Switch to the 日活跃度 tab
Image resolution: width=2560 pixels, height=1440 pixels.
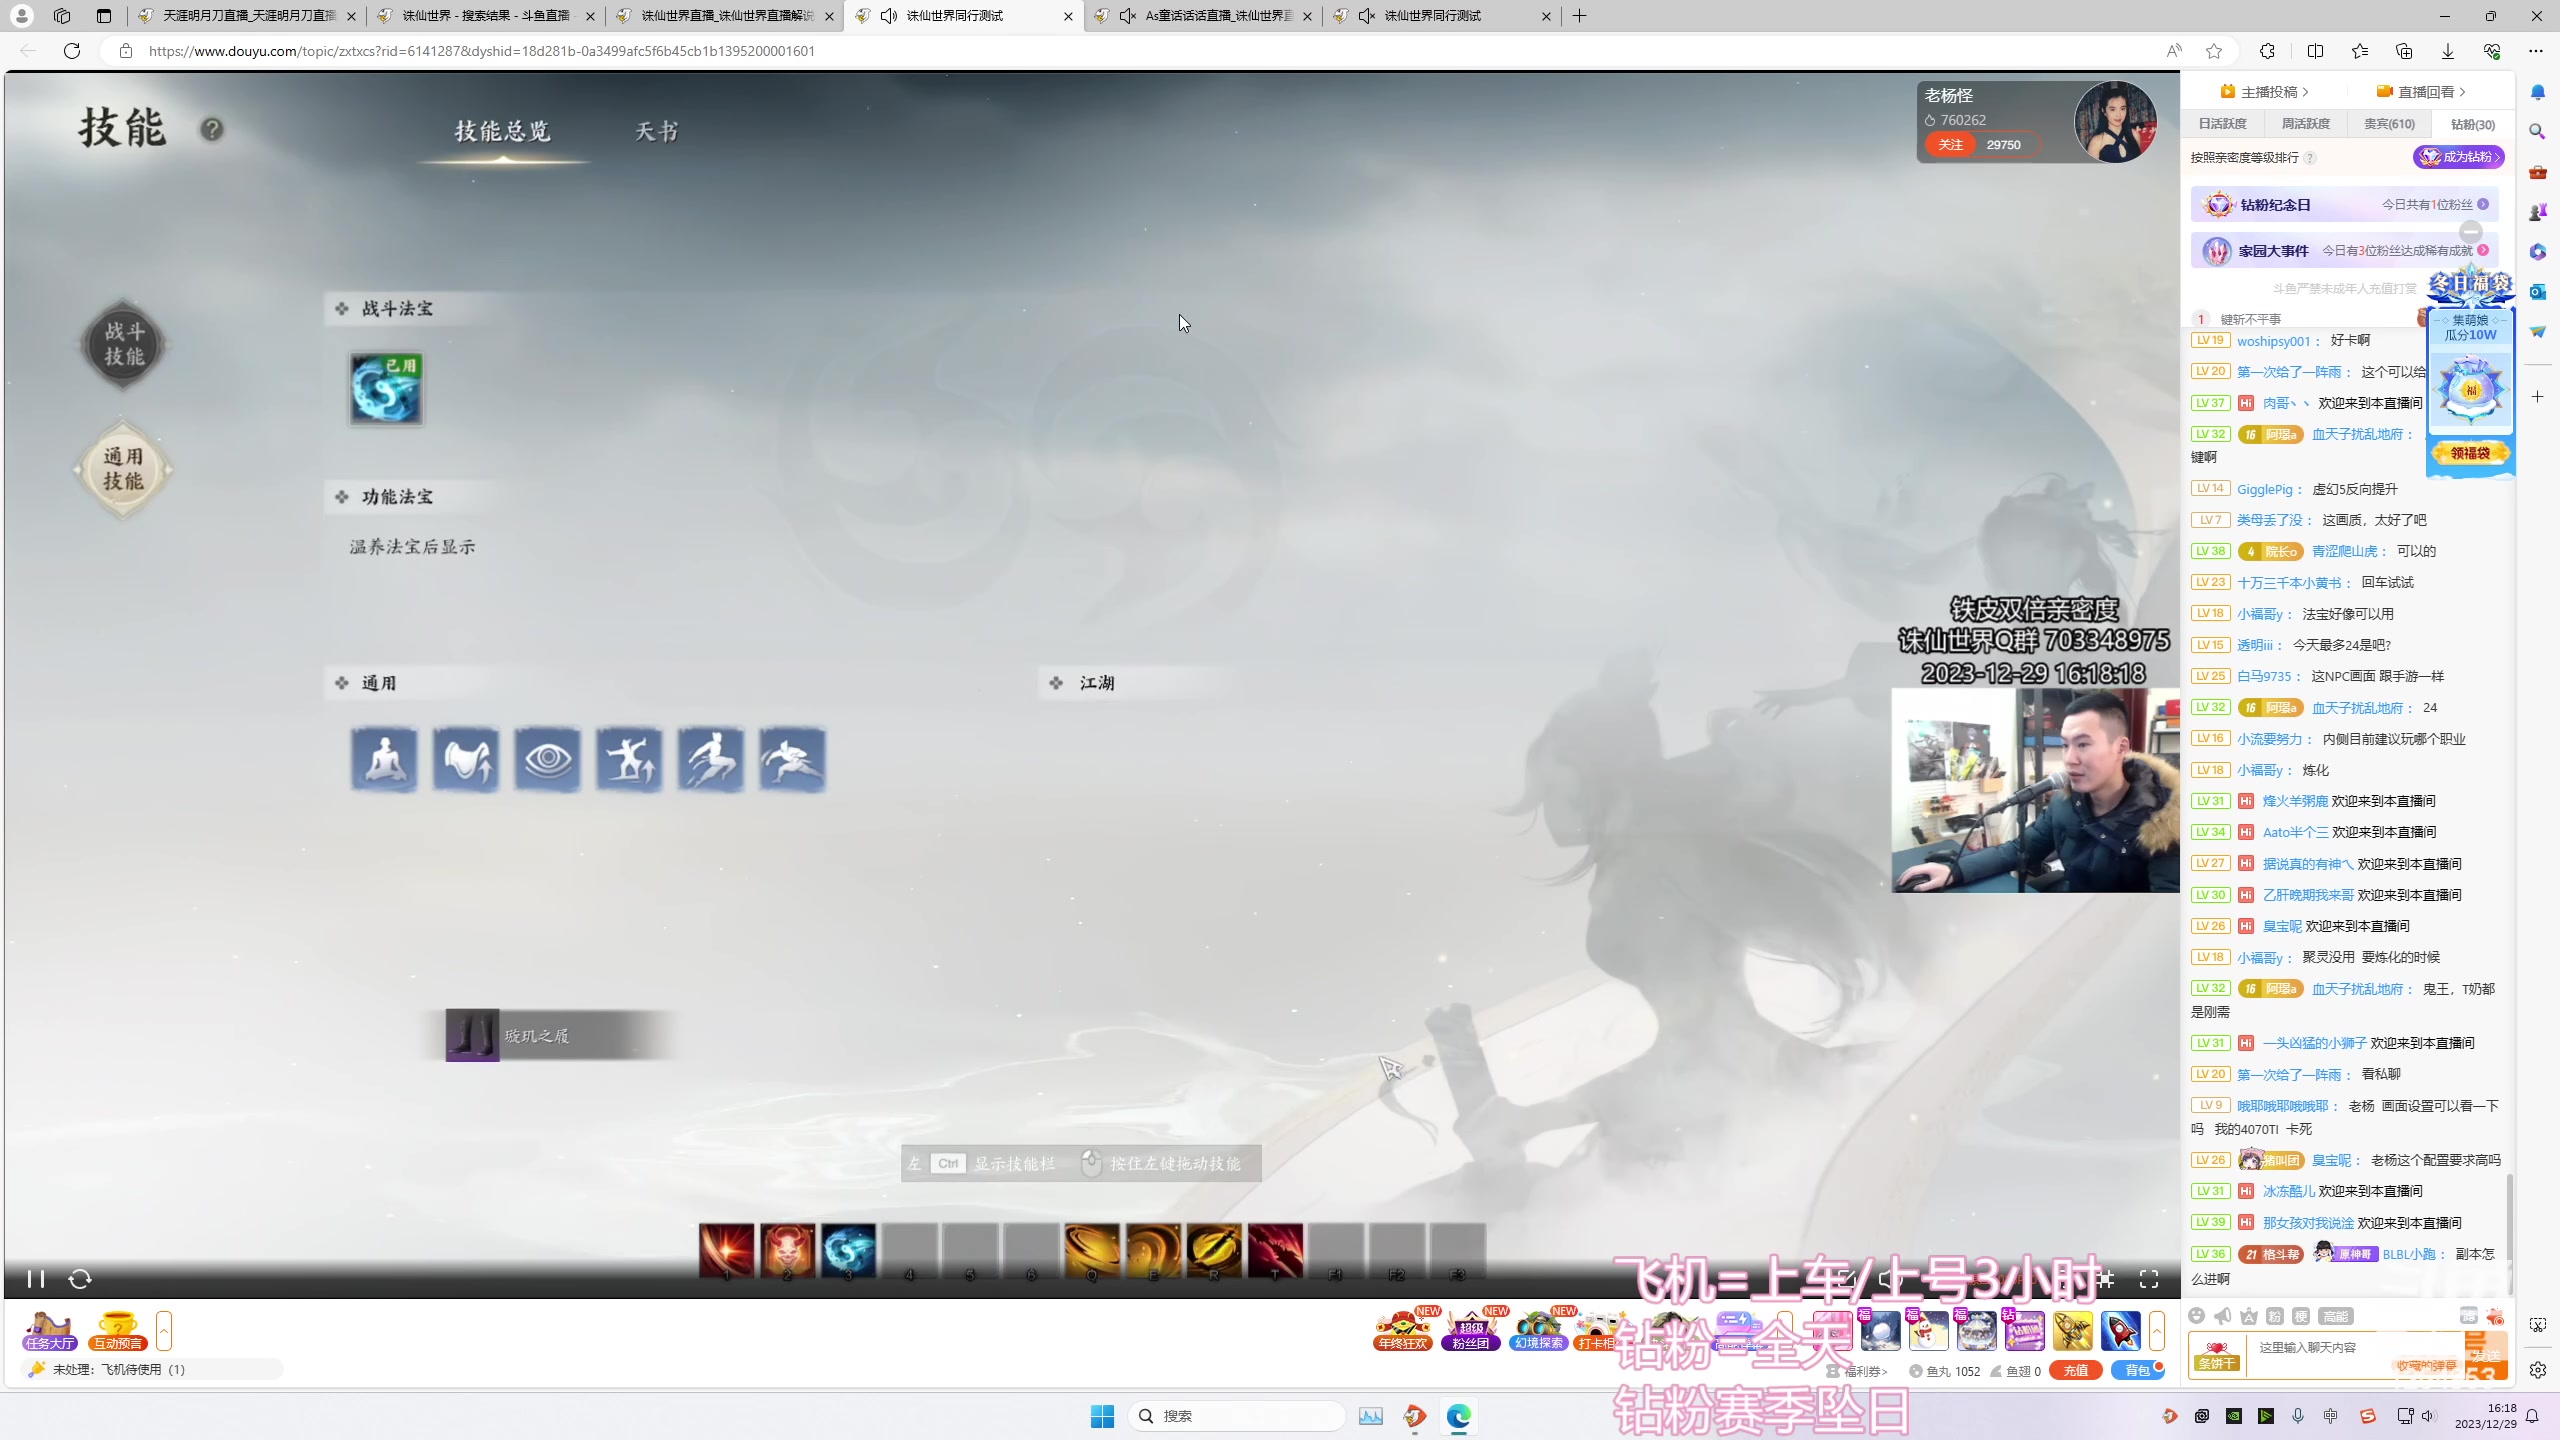tap(2222, 124)
